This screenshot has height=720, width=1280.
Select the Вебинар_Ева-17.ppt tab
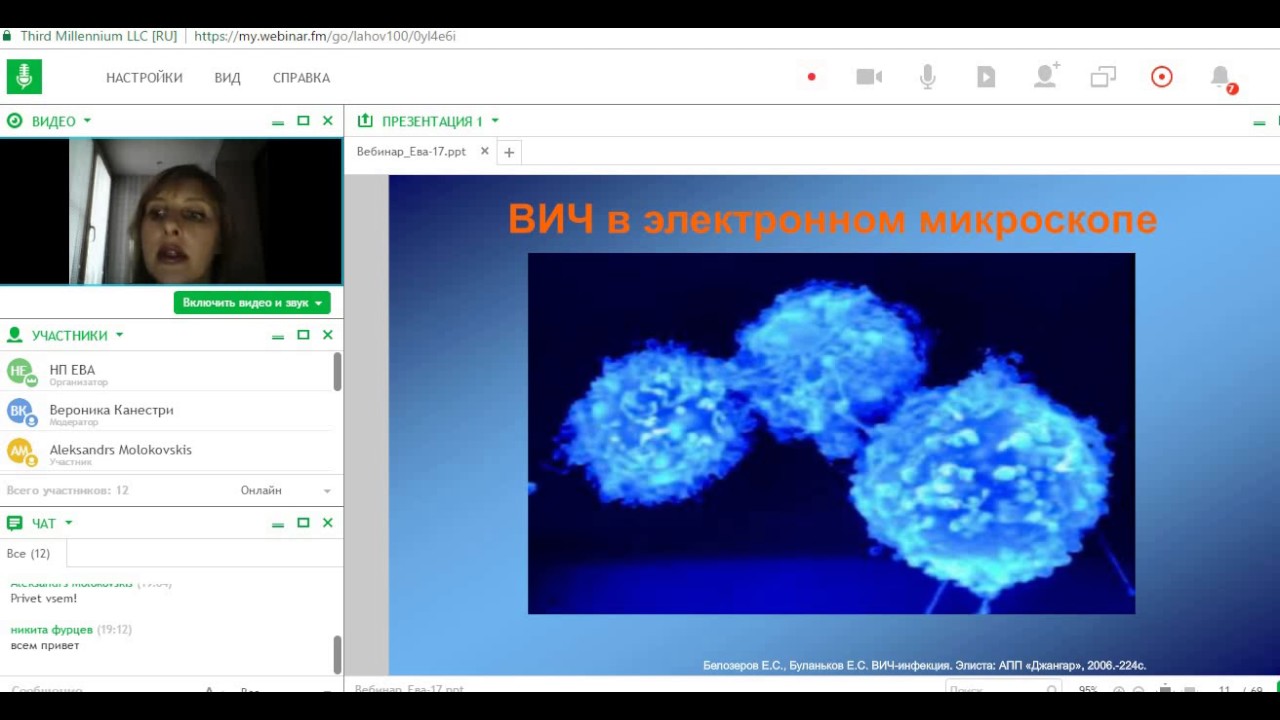(x=411, y=152)
